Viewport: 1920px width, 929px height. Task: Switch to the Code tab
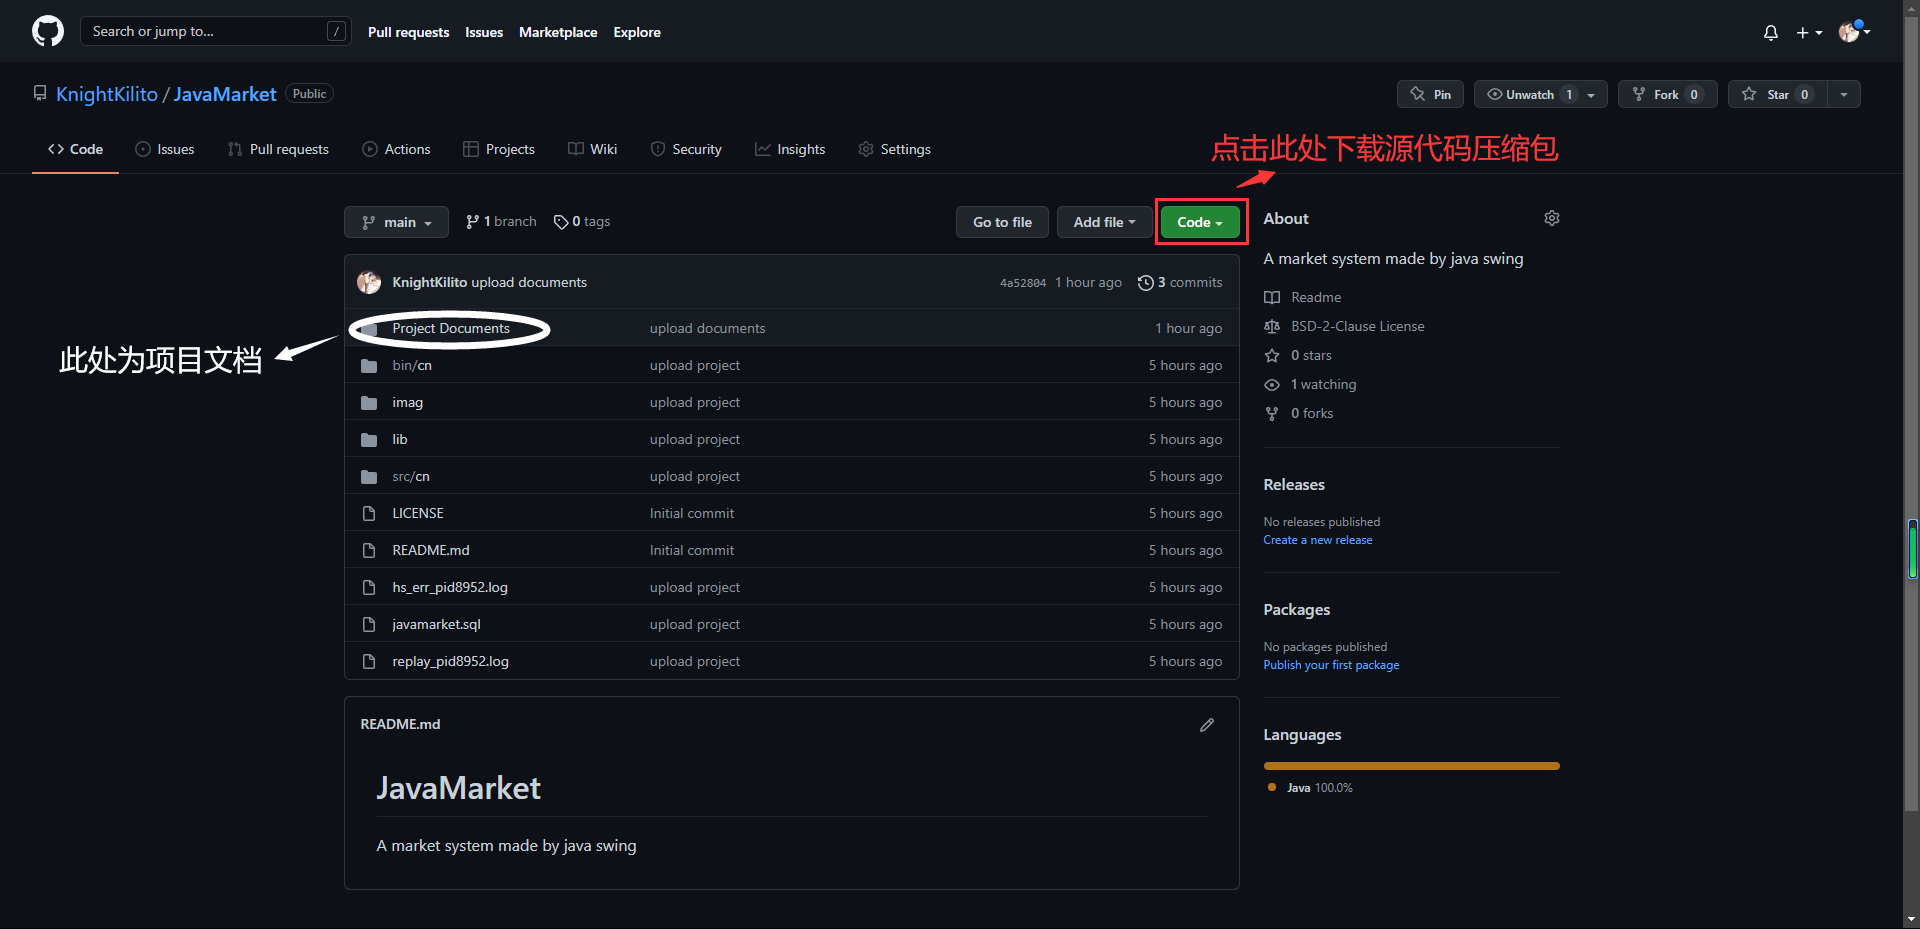pyautogui.click(x=75, y=149)
